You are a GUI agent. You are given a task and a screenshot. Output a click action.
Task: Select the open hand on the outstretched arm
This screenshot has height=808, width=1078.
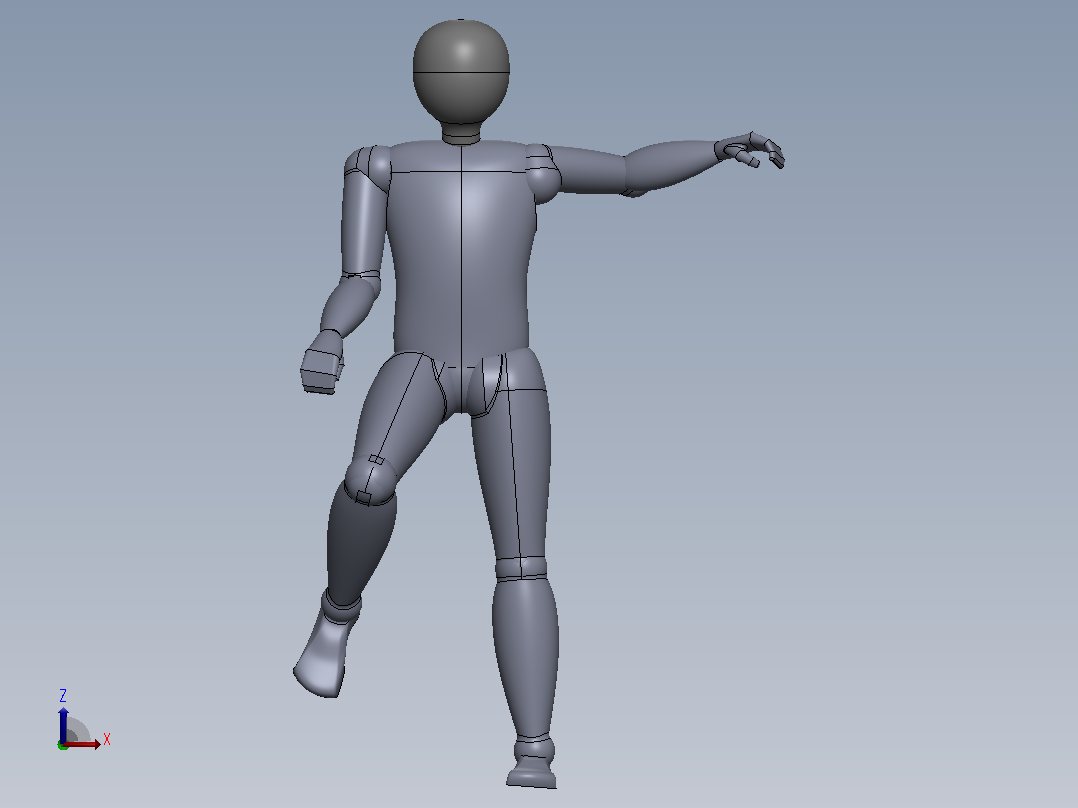click(749, 150)
